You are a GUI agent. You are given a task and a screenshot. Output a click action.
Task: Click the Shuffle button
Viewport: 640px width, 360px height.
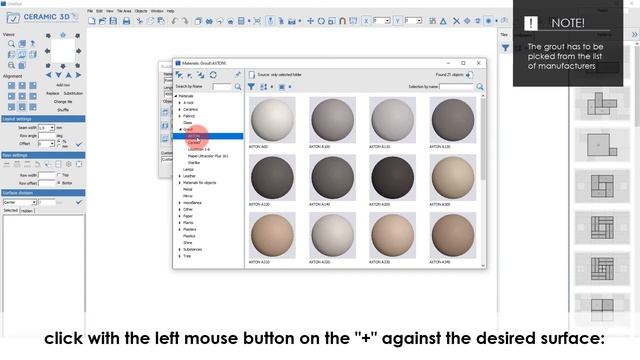tap(63, 110)
